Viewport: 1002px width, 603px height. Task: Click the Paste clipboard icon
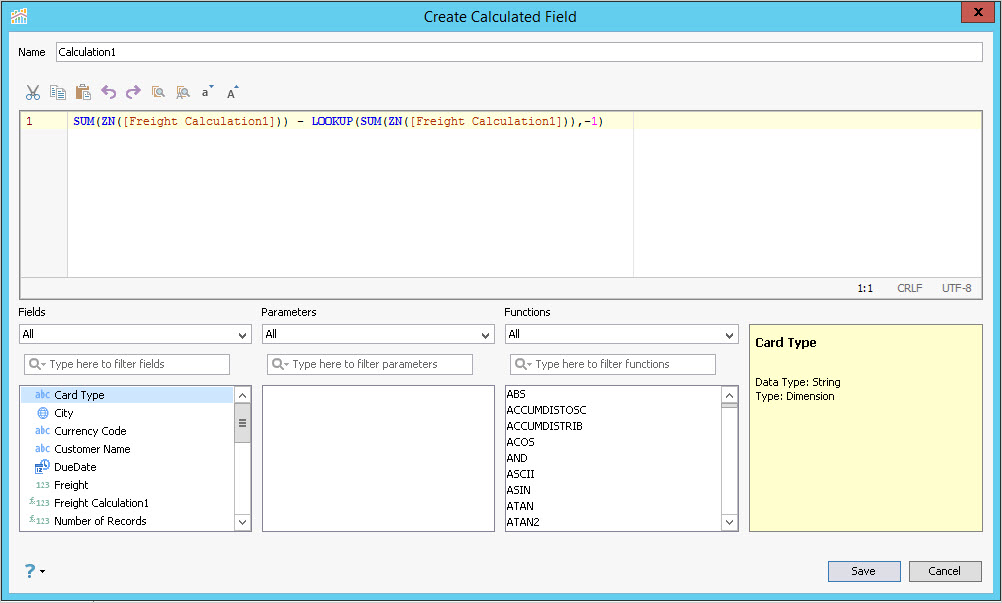(x=83, y=92)
